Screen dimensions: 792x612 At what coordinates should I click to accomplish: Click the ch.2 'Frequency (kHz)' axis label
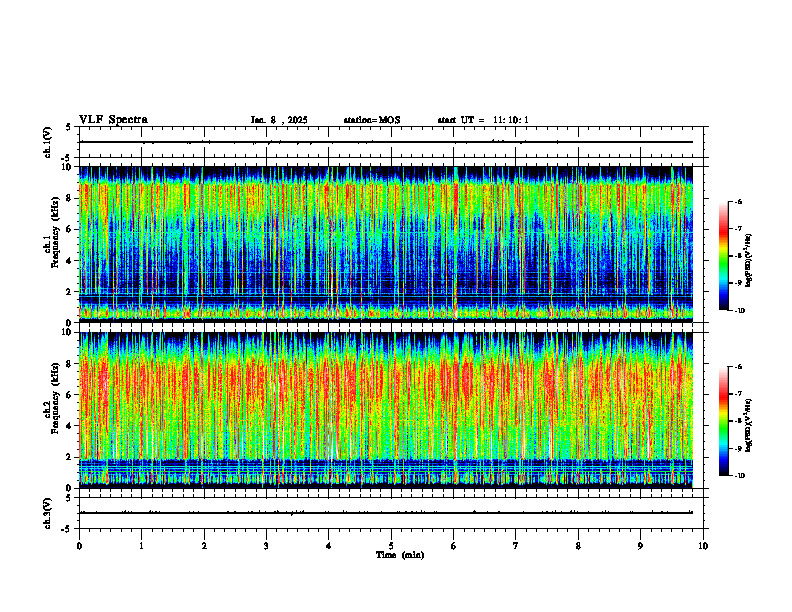coord(55,398)
